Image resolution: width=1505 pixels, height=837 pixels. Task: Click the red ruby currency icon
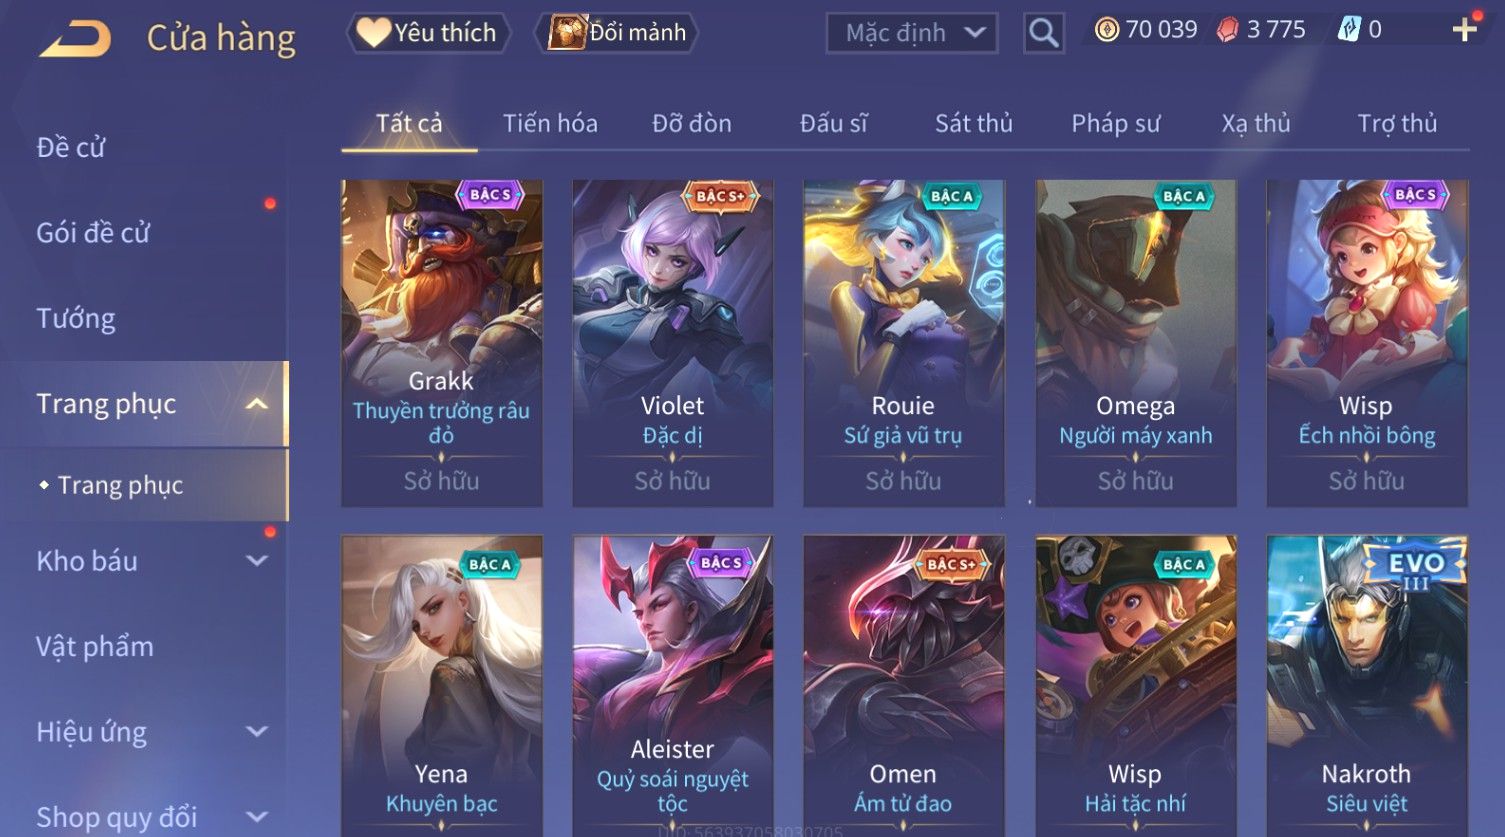click(1228, 30)
